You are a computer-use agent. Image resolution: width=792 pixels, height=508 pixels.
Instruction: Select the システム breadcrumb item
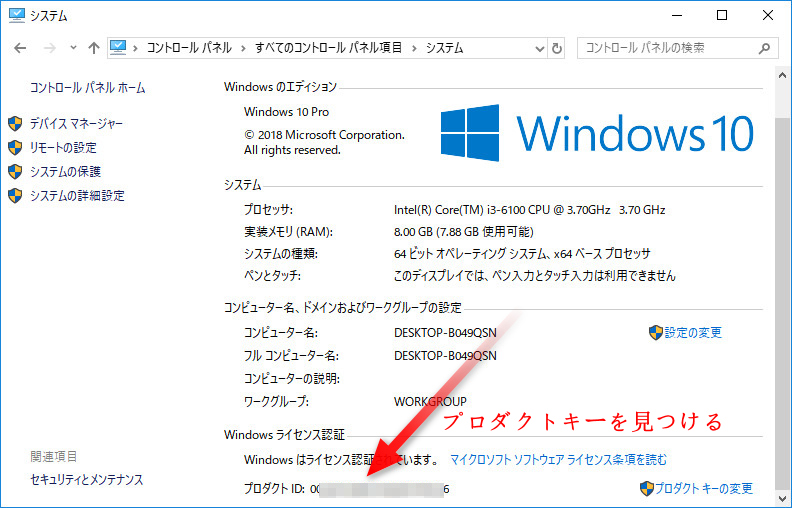pos(444,48)
